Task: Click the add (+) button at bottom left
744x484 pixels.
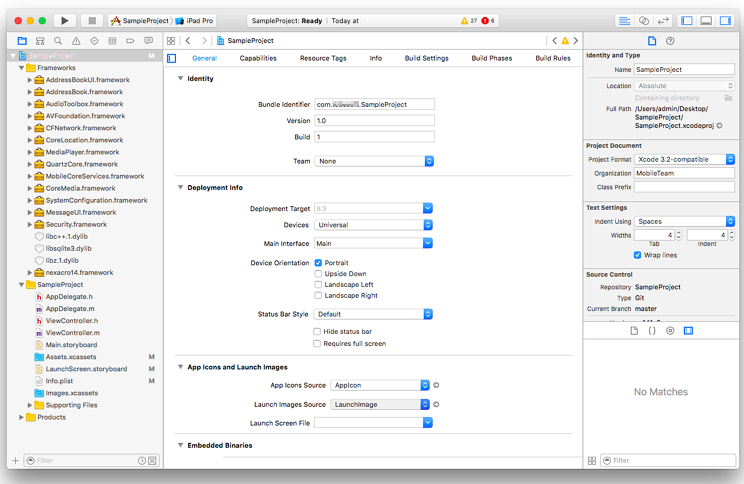Action: point(15,461)
